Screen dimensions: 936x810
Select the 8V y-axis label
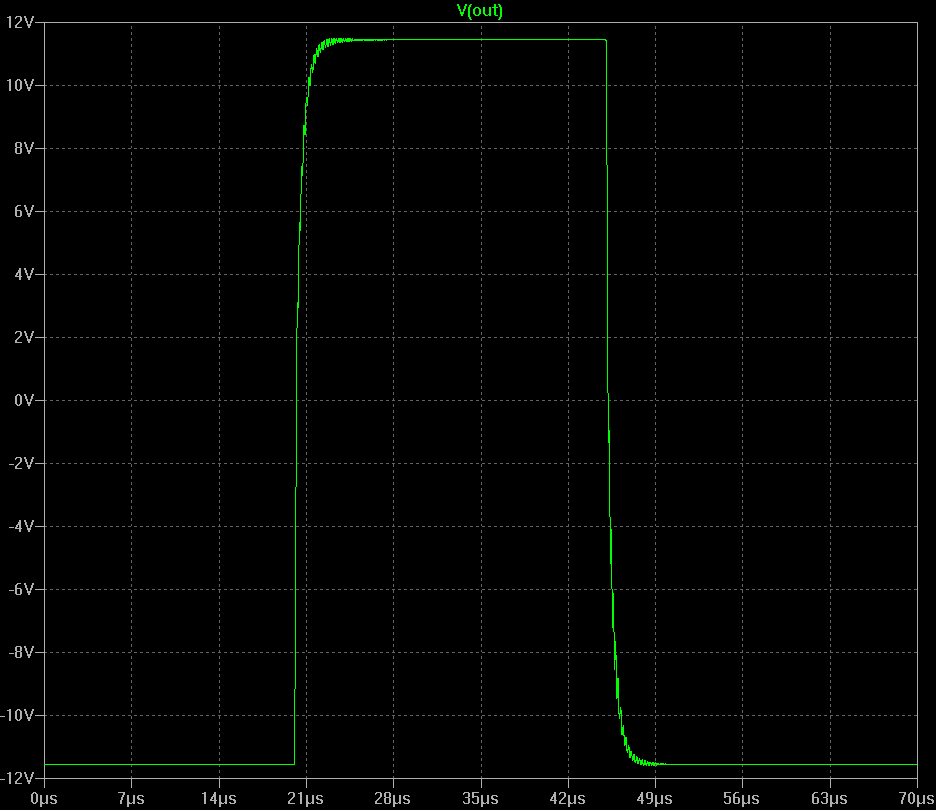pyautogui.click(x=24, y=148)
